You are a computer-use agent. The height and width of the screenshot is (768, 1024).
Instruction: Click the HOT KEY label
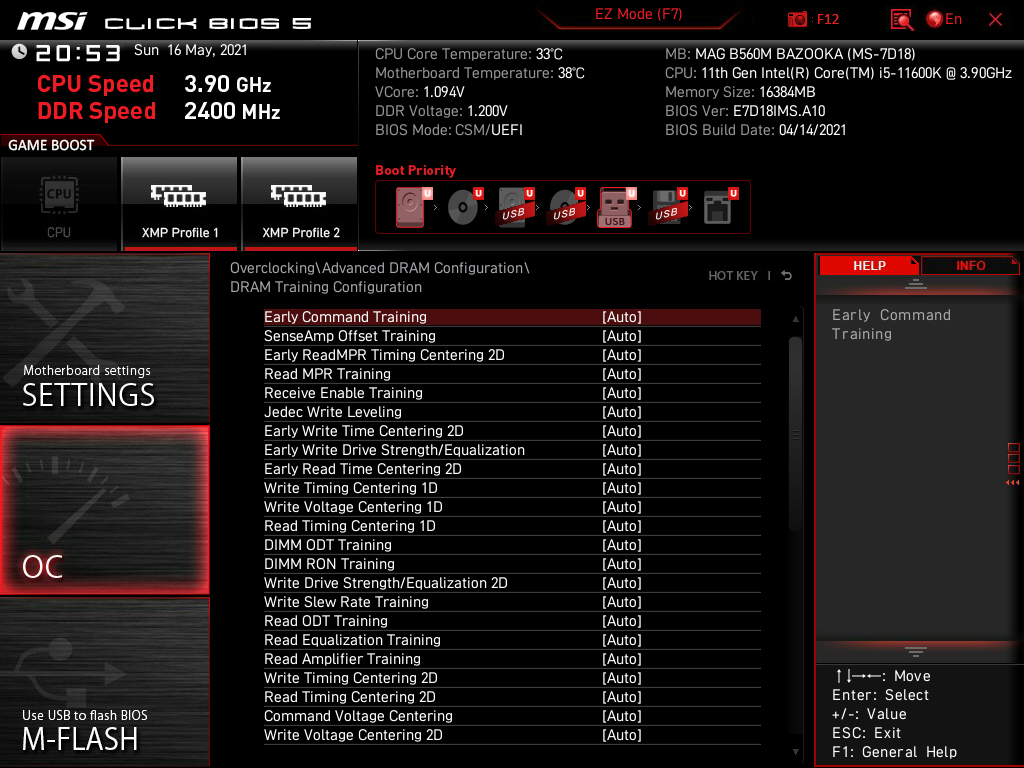[x=733, y=276]
